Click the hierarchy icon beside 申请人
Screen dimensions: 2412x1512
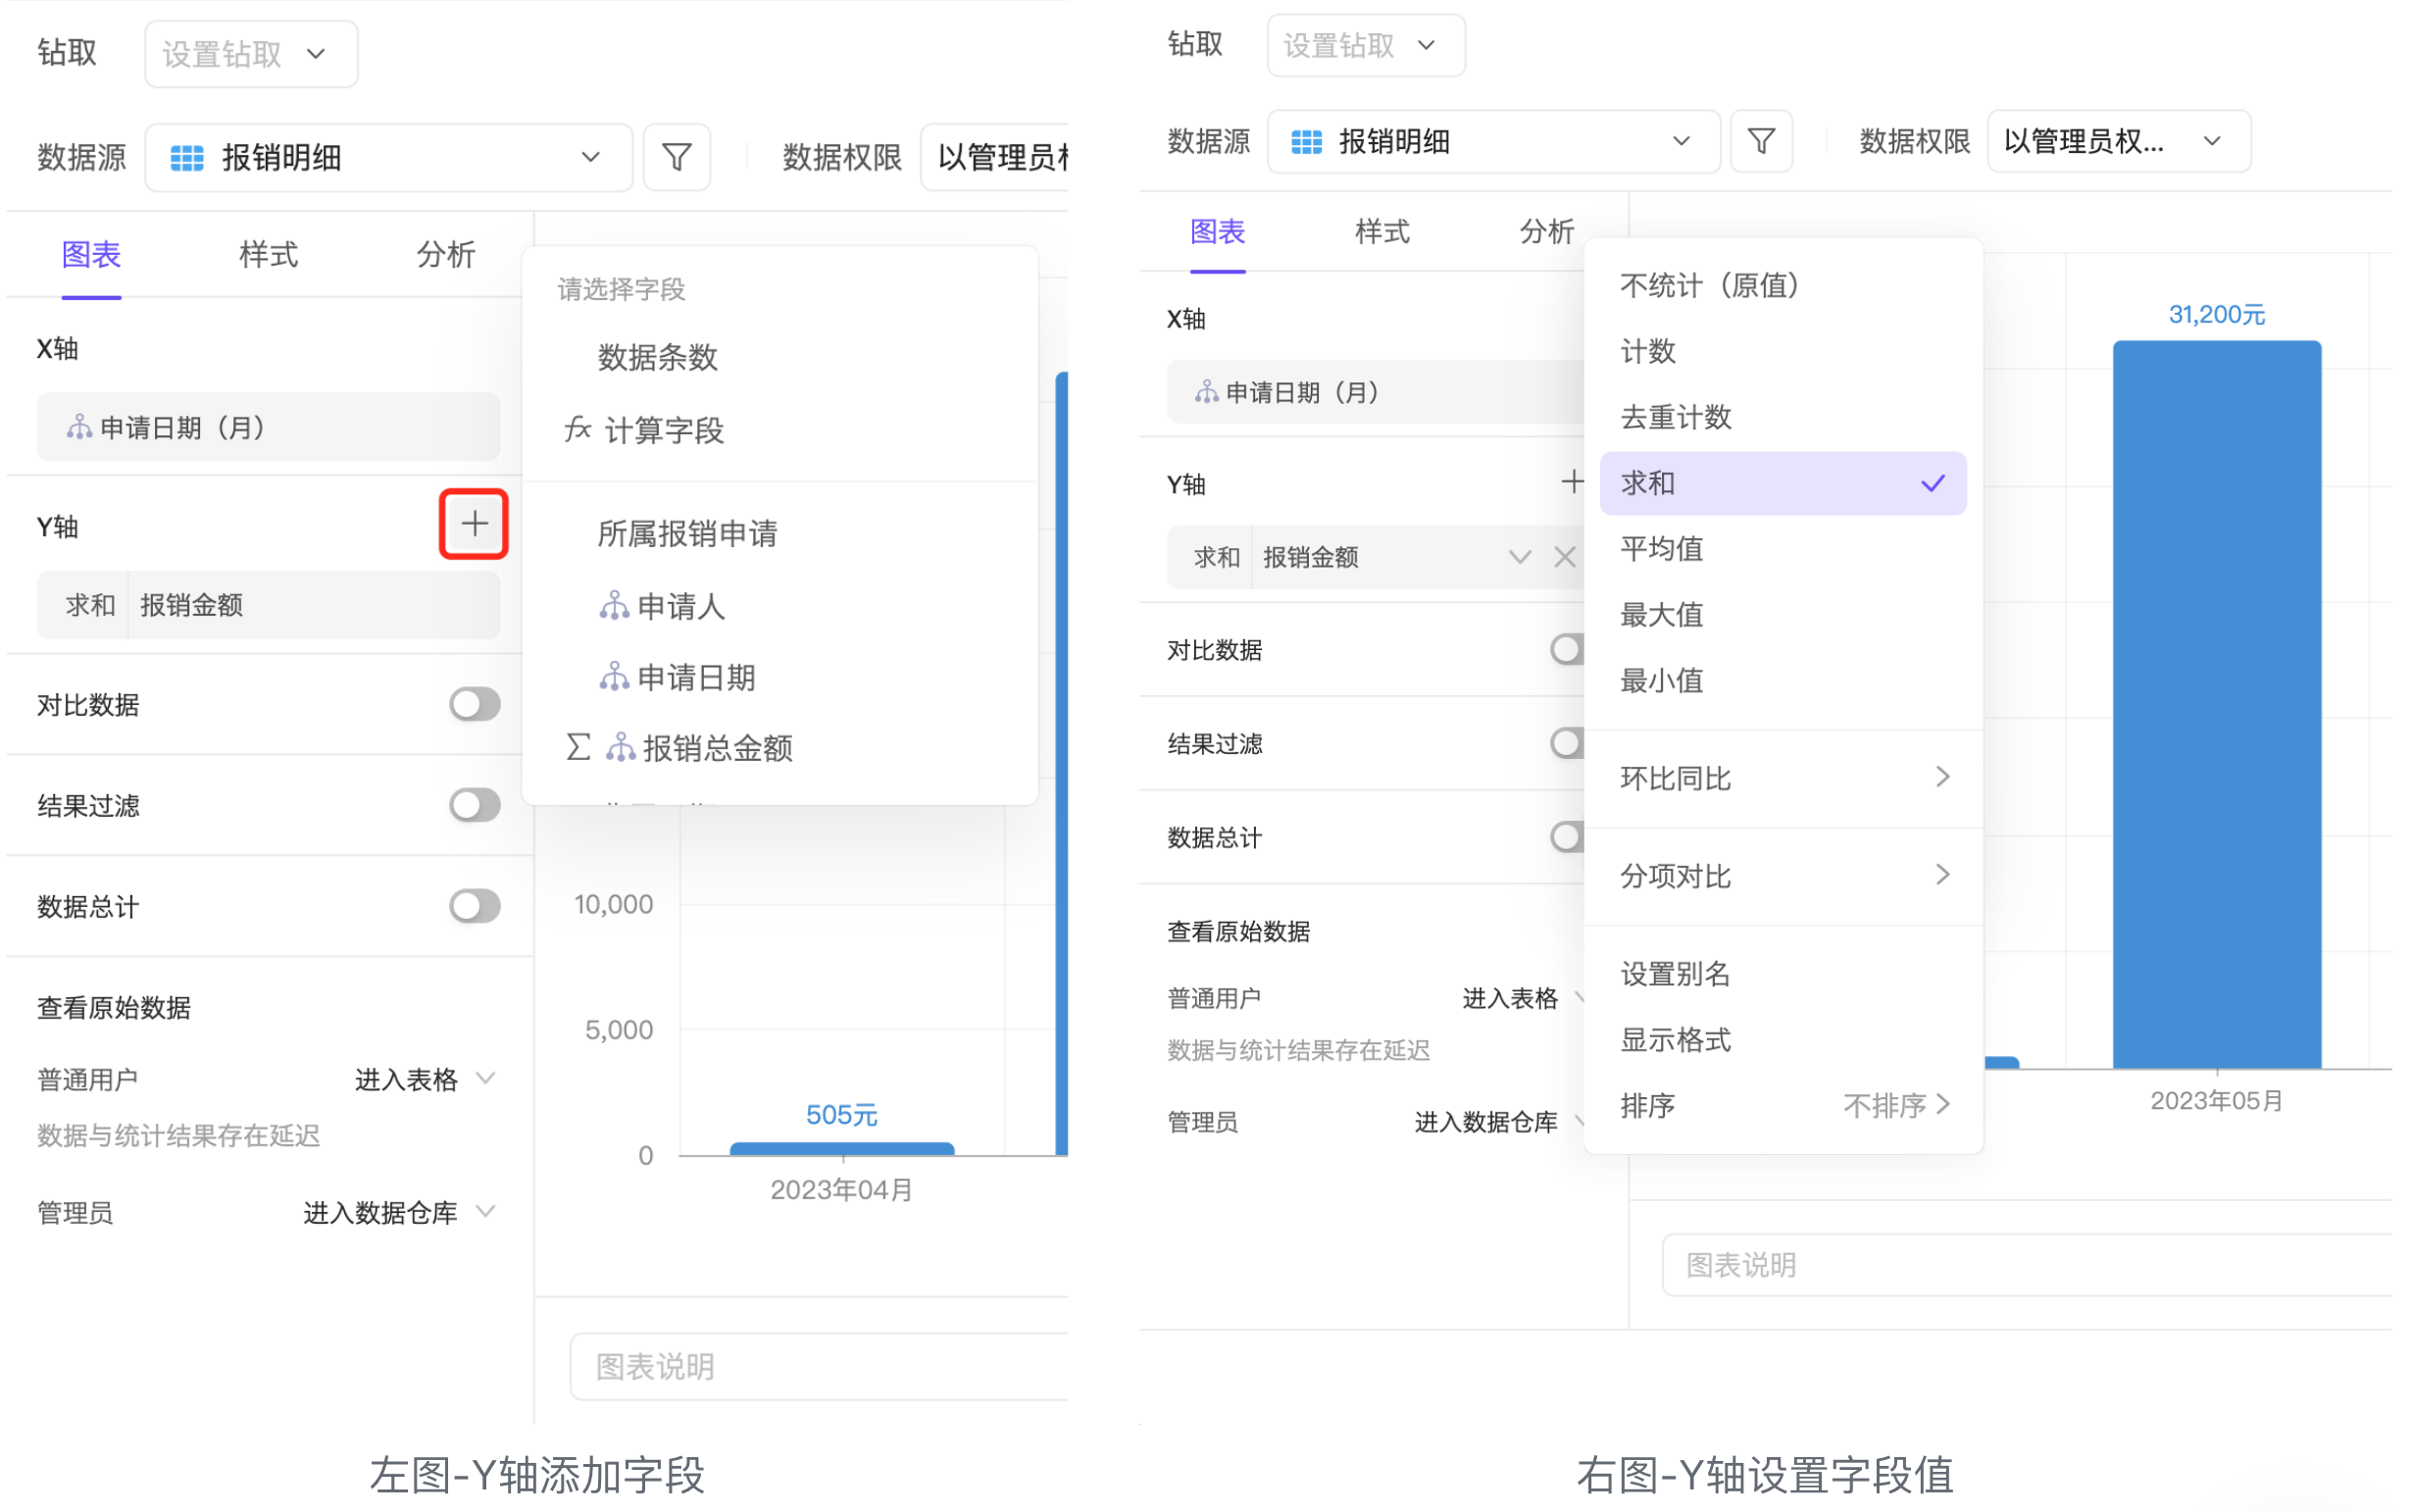click(613, 605)
